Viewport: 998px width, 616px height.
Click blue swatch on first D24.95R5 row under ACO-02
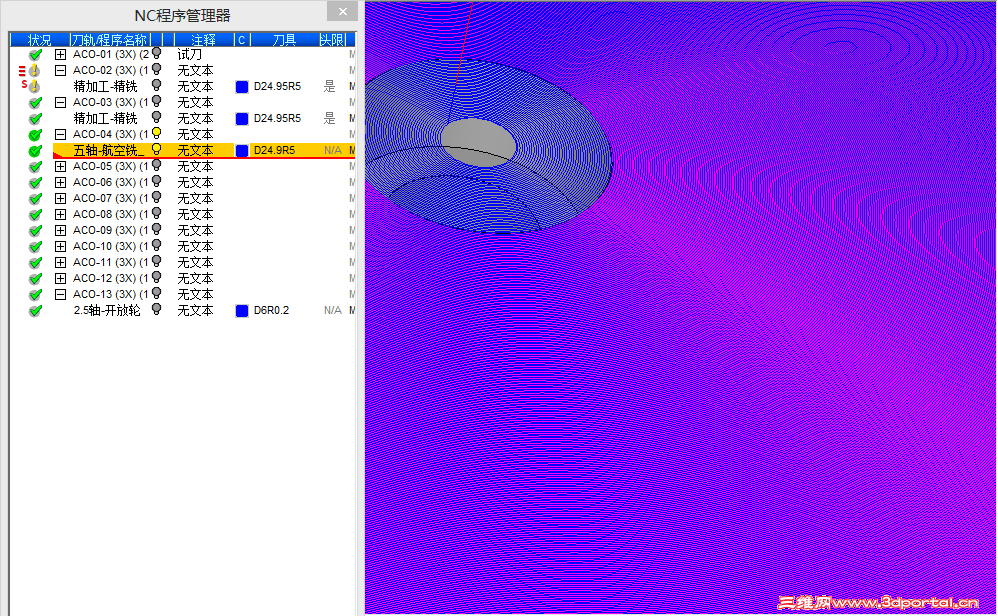pyautogui.click(x=242, y=87)
